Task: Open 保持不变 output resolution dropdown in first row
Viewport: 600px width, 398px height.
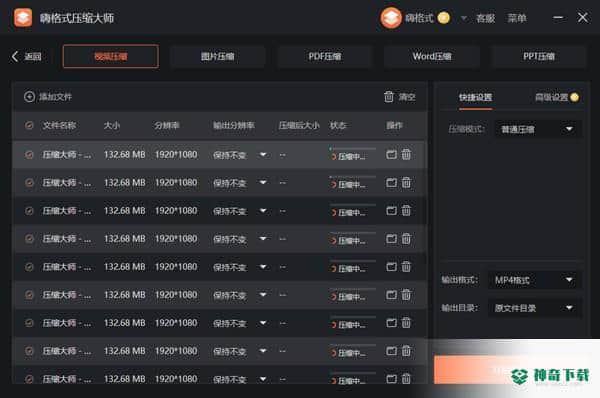Action: click(240, 155)
